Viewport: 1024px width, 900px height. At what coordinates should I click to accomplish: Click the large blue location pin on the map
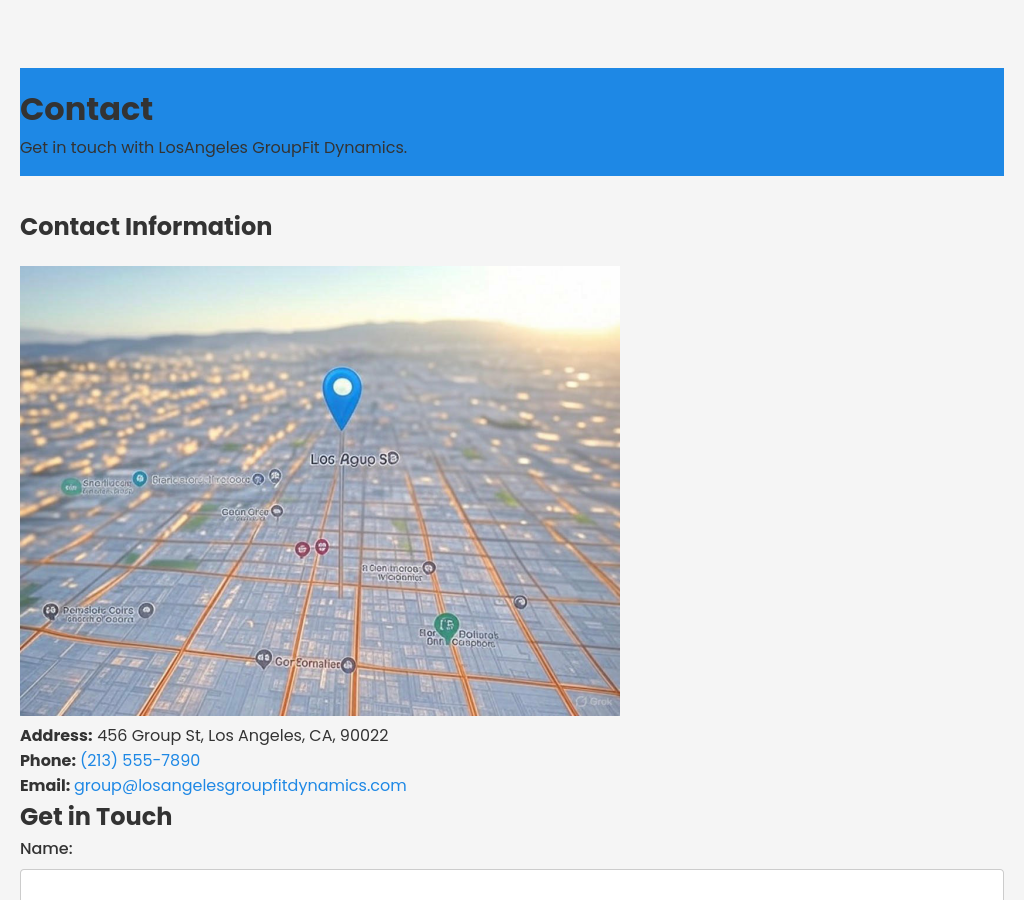coord(342,393)
